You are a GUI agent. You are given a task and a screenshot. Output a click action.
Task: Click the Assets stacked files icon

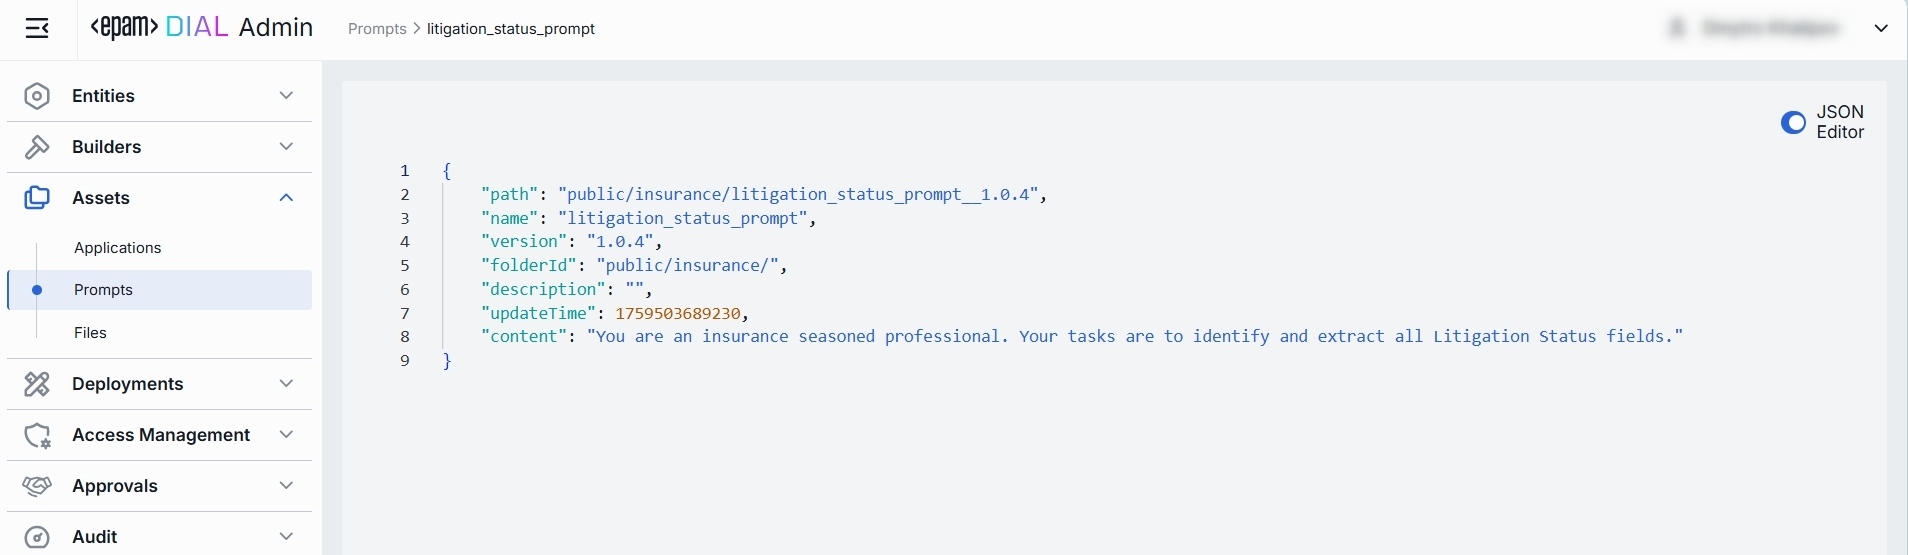37,198
